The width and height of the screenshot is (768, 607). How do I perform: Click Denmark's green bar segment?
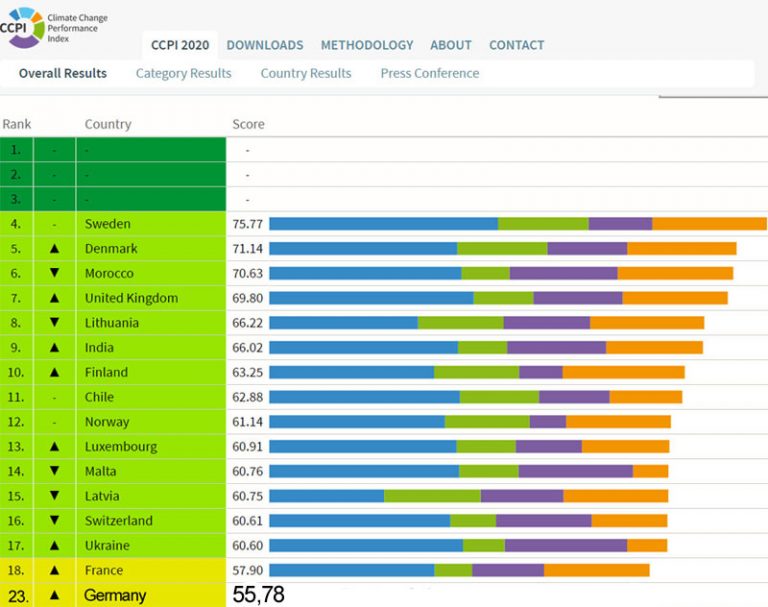[x=502, y=248]
